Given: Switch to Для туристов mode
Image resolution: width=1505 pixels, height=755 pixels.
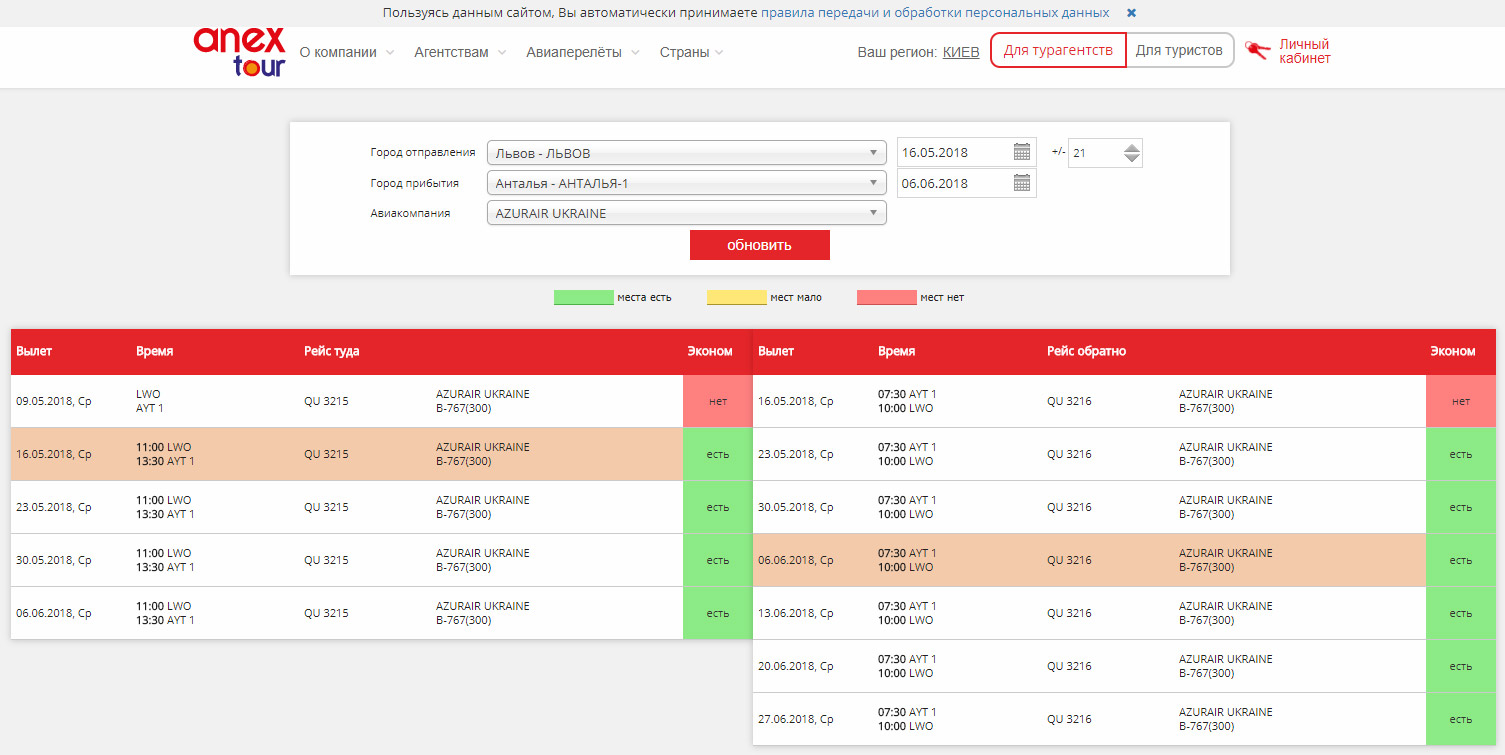Looking at the screenshot, I should (1179, 50).
